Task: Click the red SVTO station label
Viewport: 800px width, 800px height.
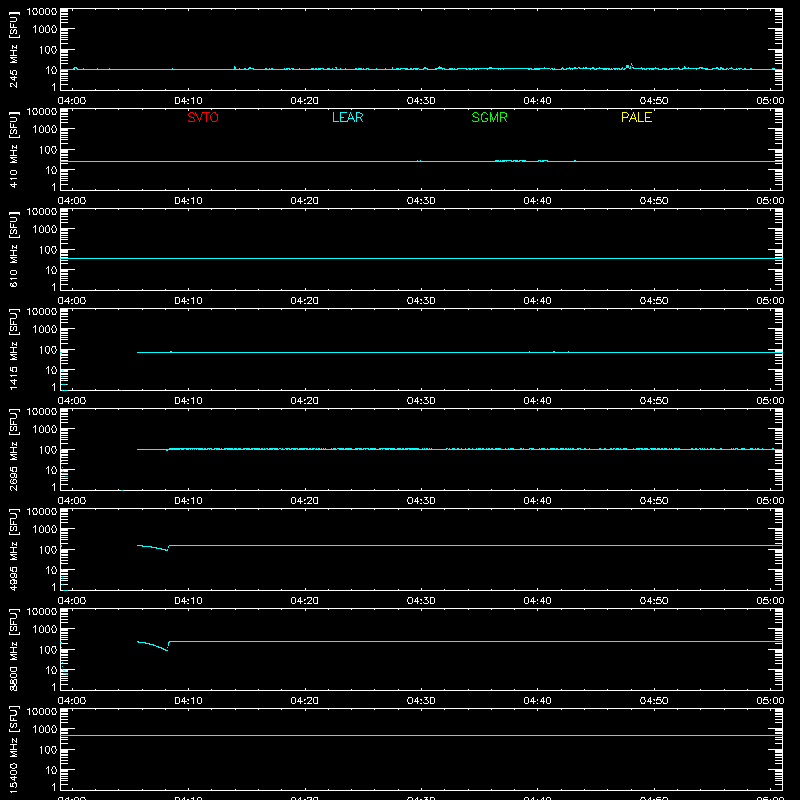Action: pos(203,117)
